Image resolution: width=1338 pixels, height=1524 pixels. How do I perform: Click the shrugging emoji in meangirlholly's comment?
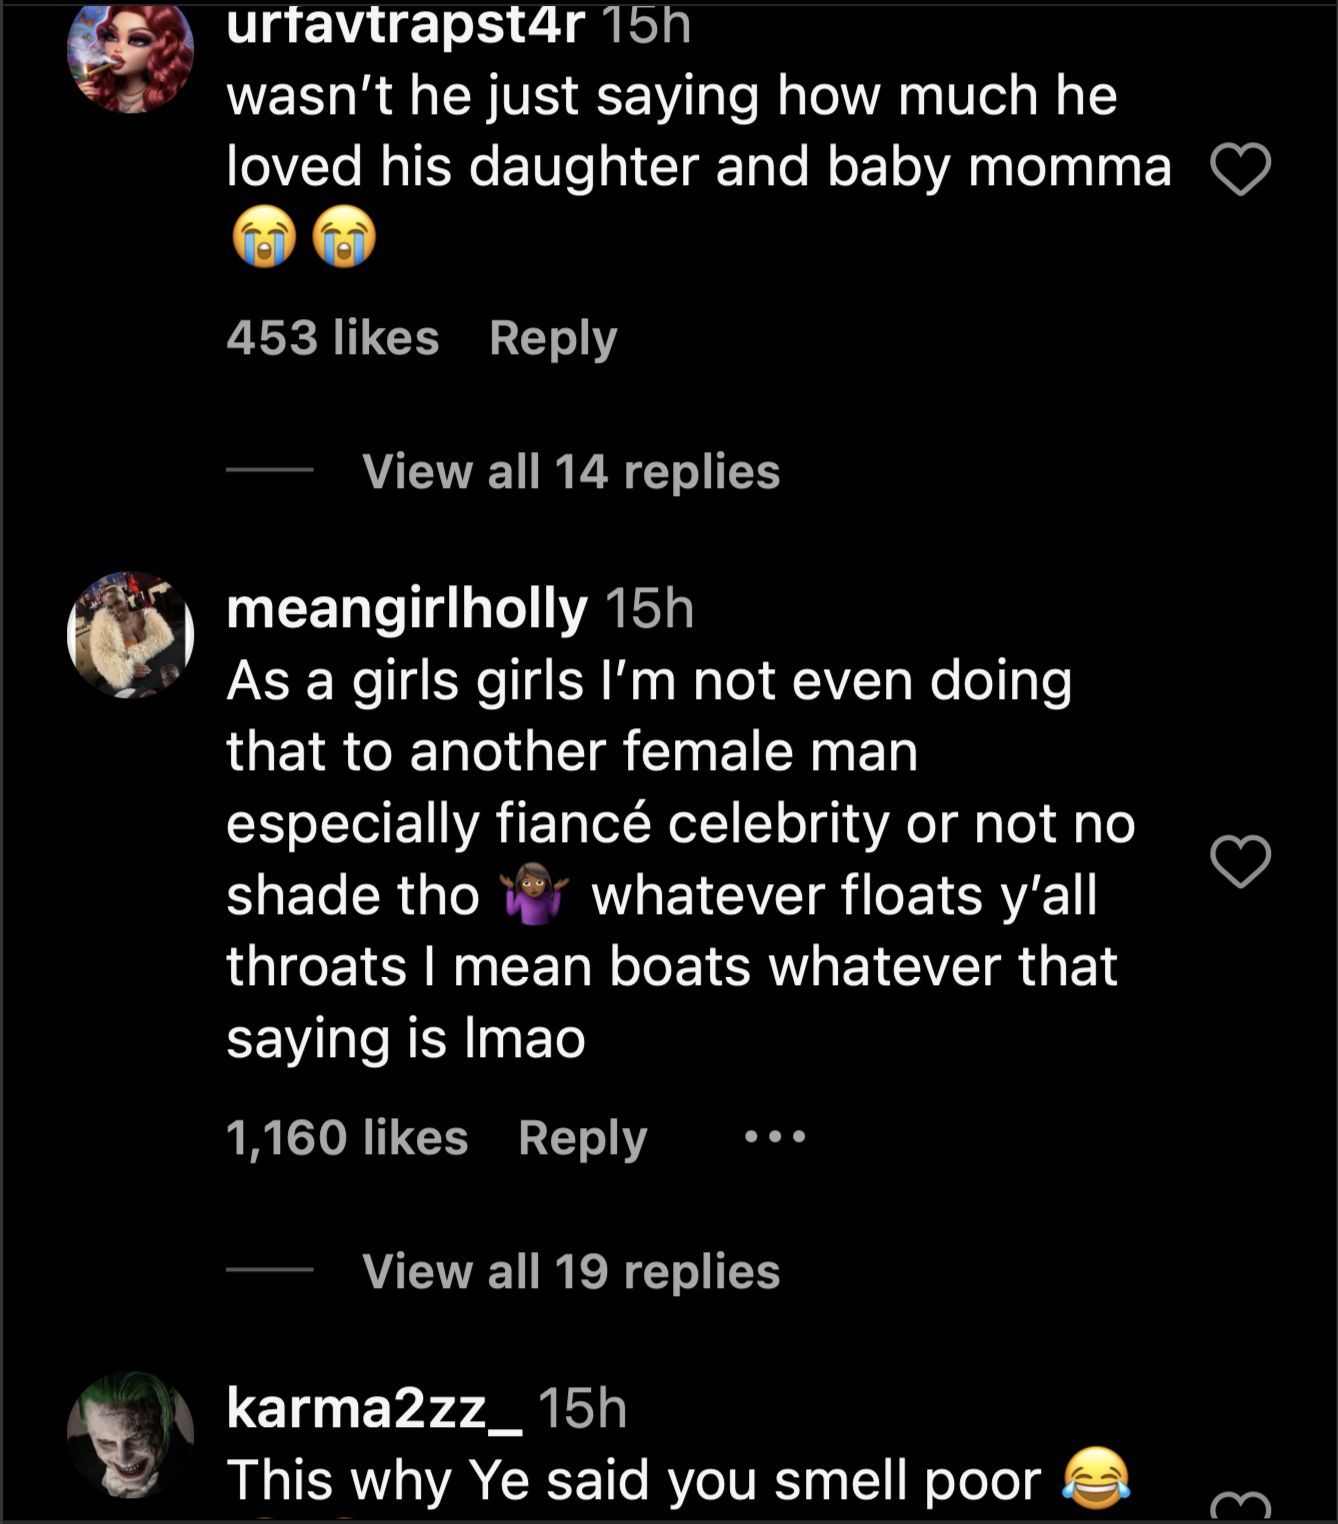[x=536, y=895]
